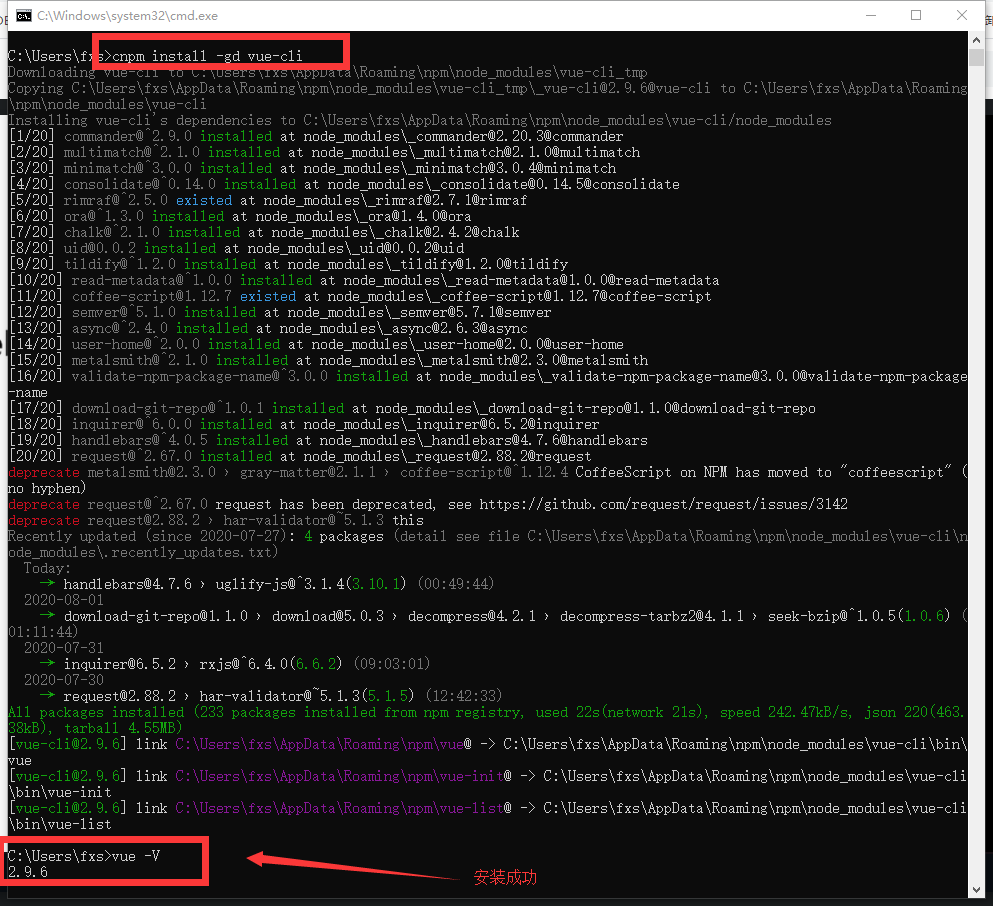The image size is (993, 906).
Task: Click the 'Recently updated (since 2020-07-27)' line
Action: tap(488, 544)
